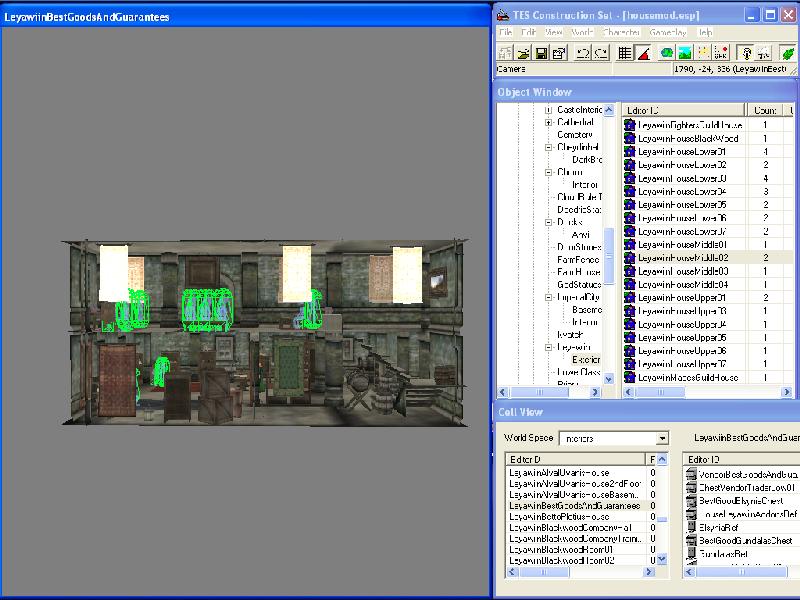Open the Edit menu
This screenshot has height=600, width=800.
528,32
